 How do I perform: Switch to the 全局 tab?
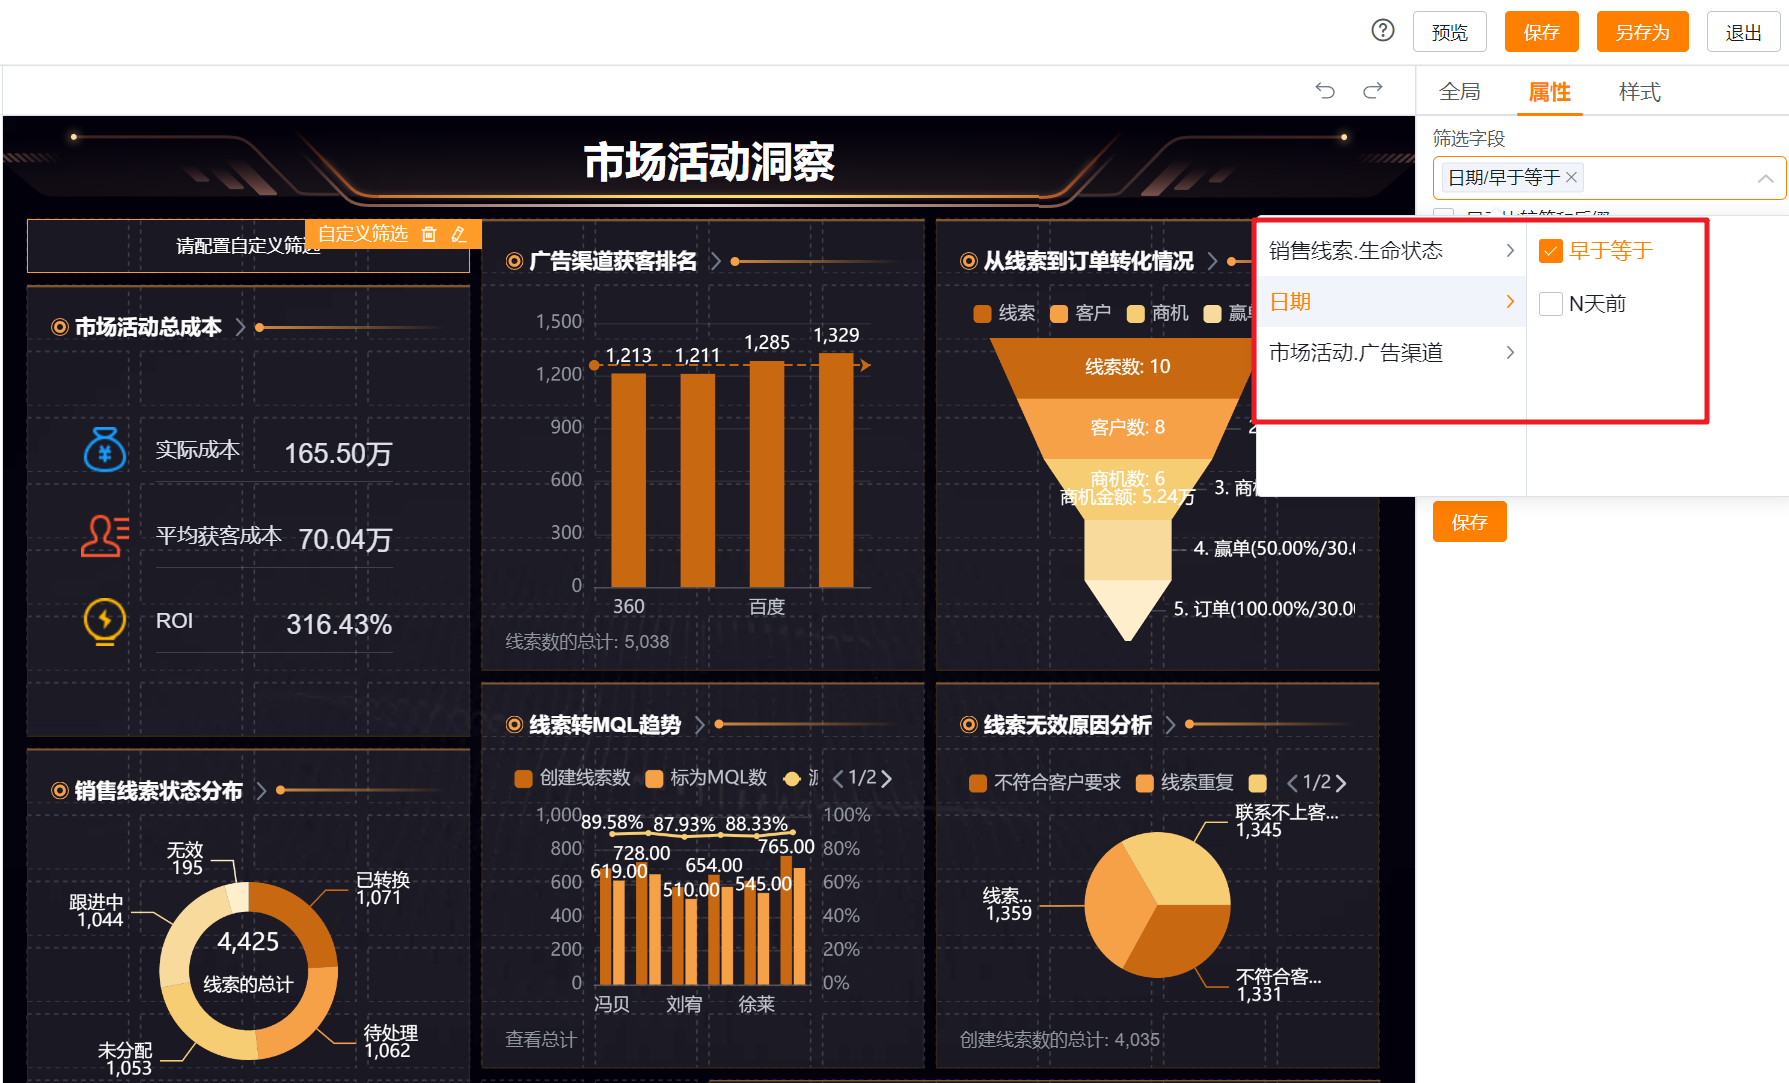click(x=1459, y=92)
